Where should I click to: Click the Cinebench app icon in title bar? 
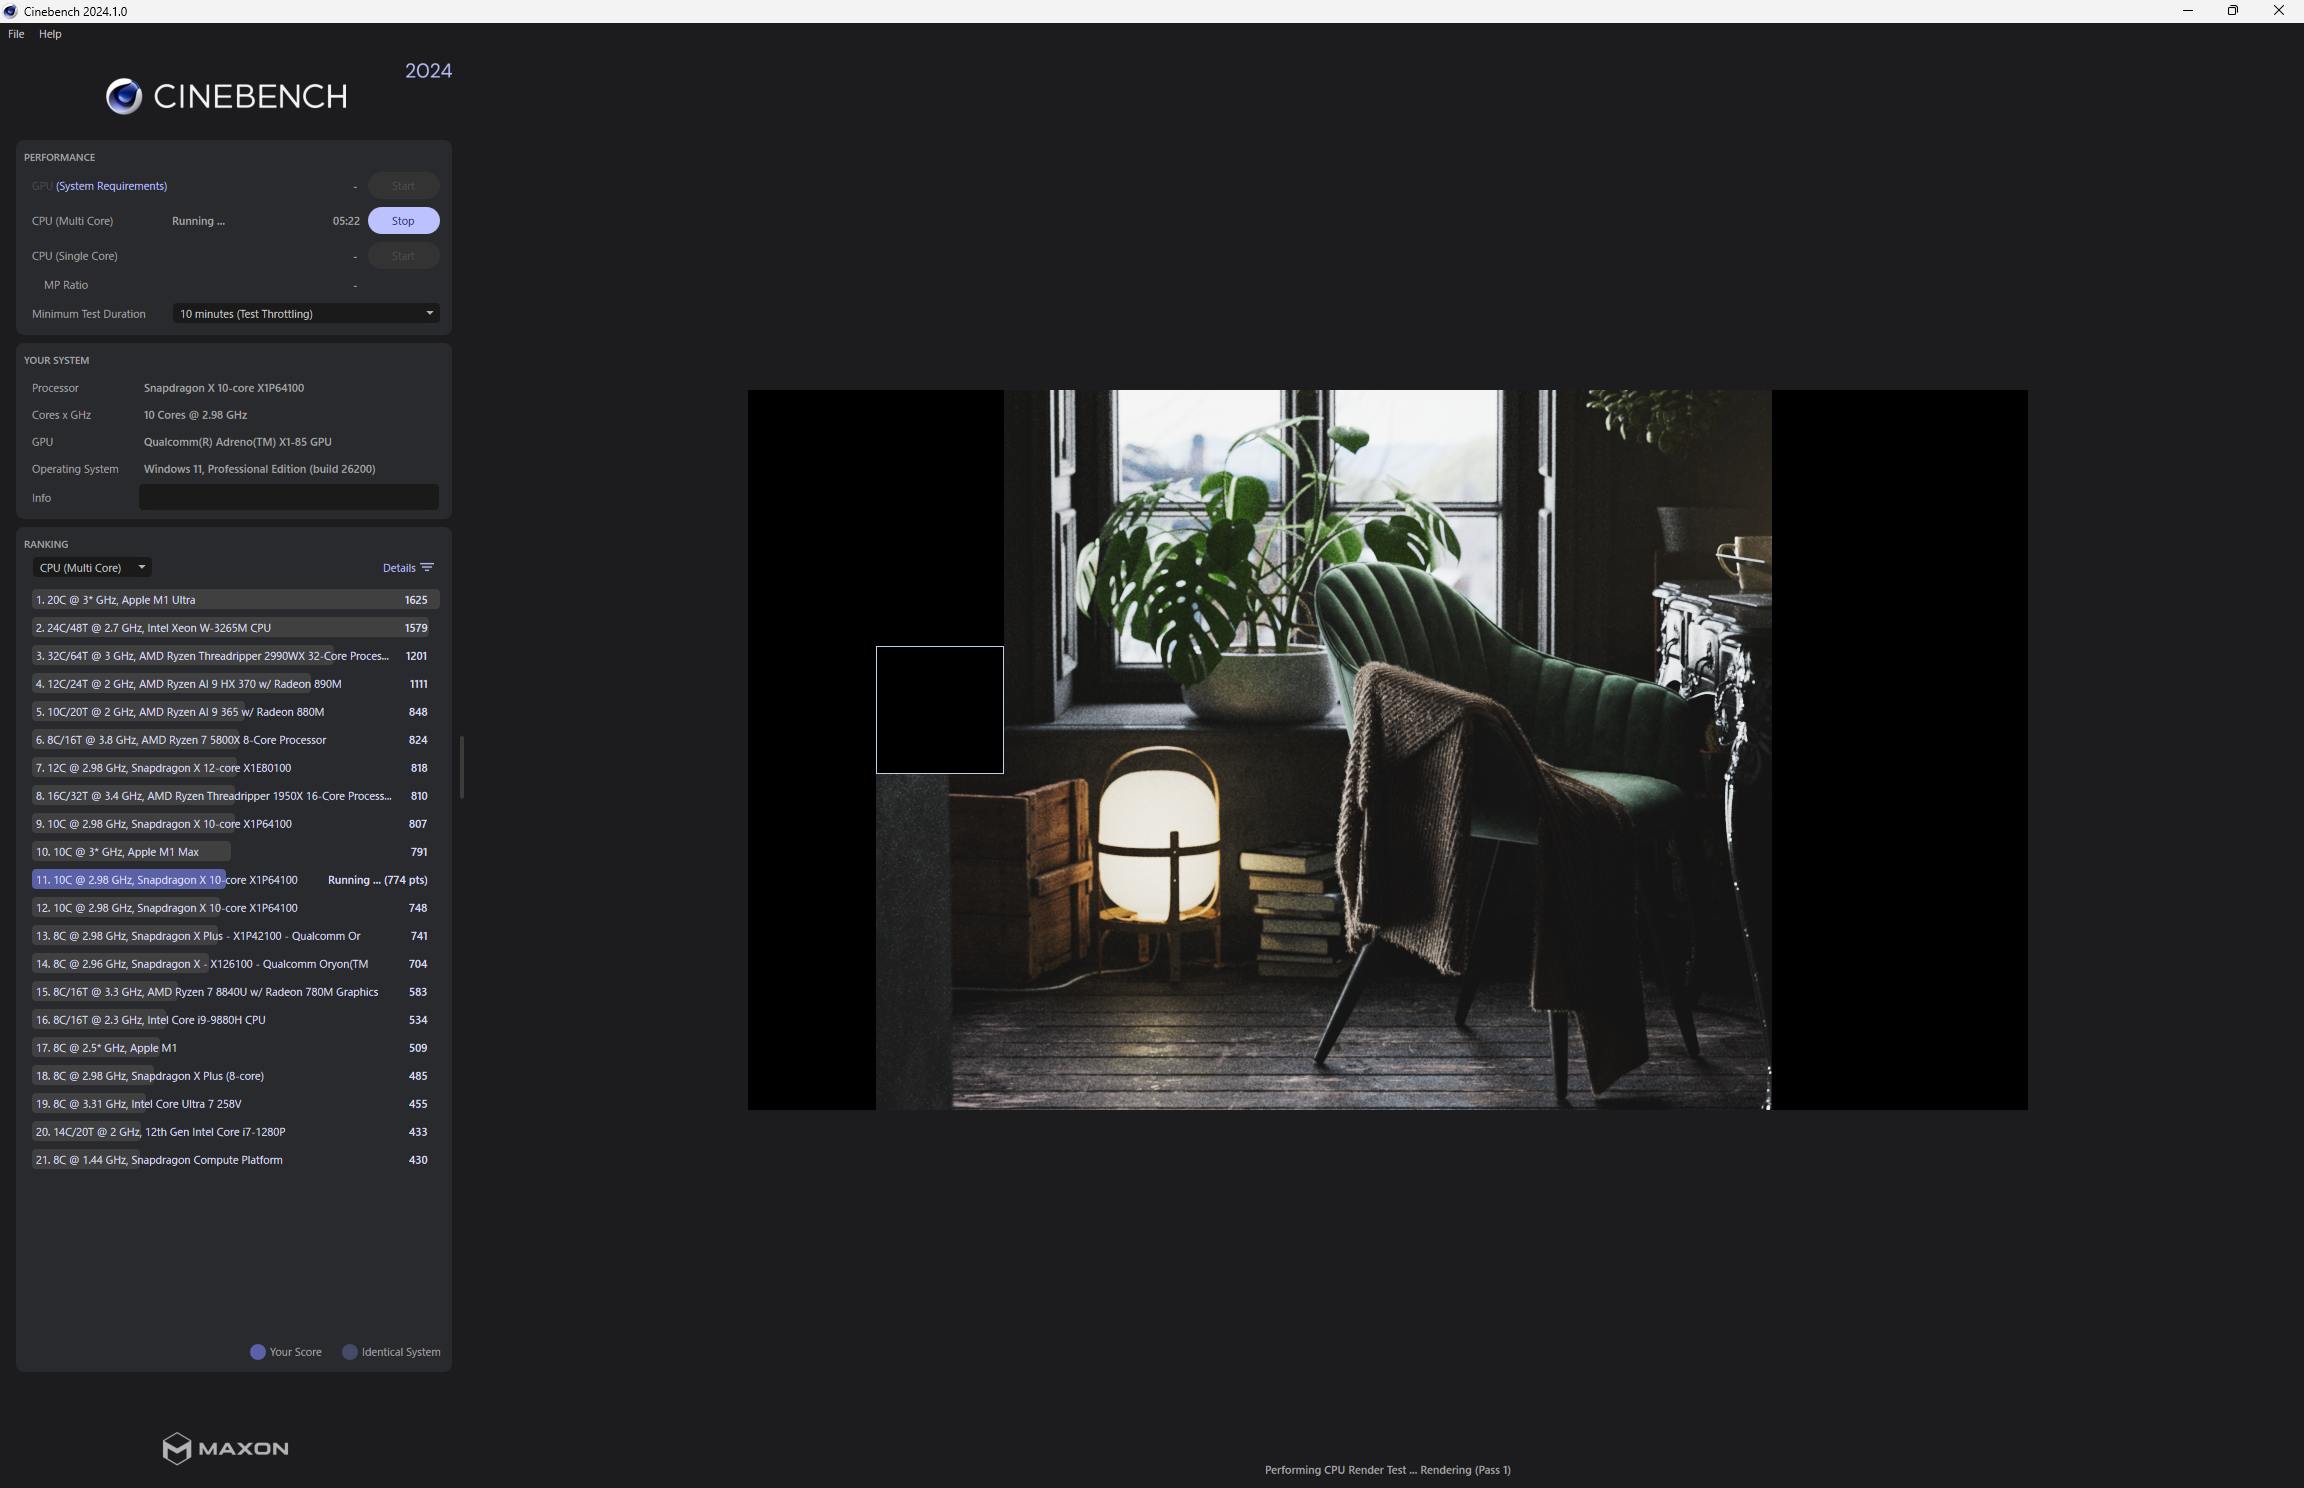click(x=9, y=11)
